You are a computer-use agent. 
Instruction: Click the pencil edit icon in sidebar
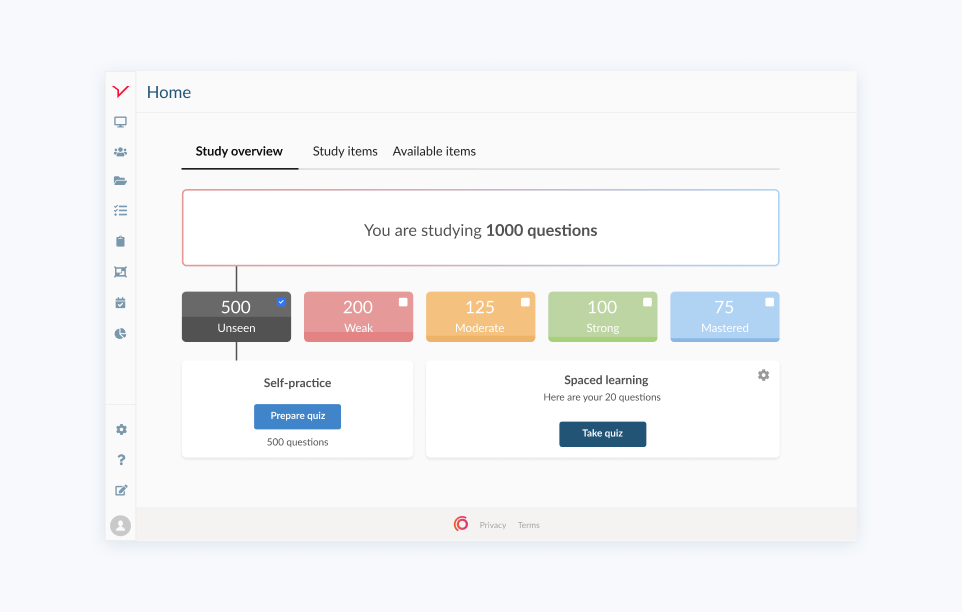click(x=121, y=490)
